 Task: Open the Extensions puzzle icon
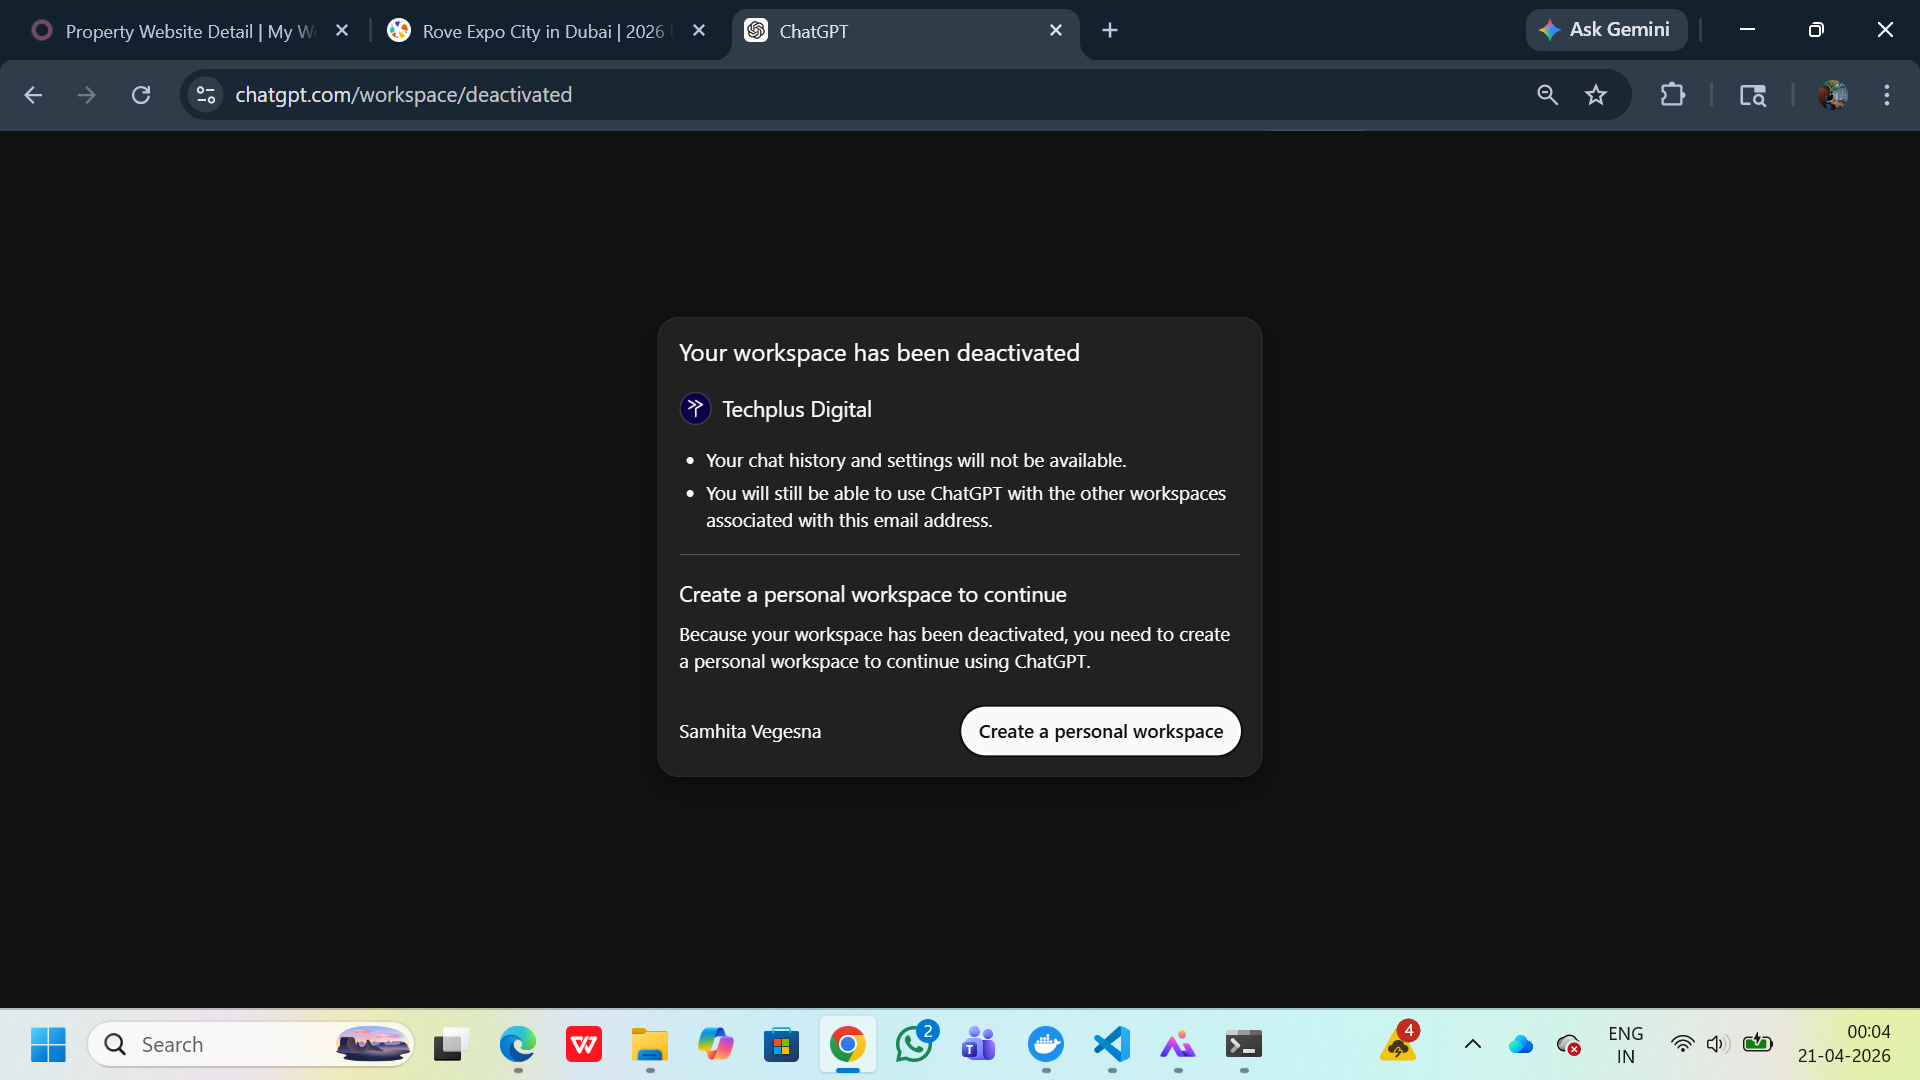[x=1673, y=95]
